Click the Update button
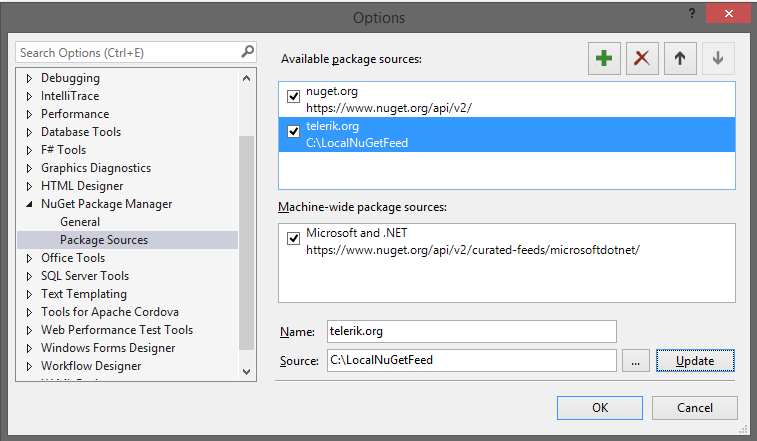Viewport: 757px width, 441px height. click(x=695, y=361)
